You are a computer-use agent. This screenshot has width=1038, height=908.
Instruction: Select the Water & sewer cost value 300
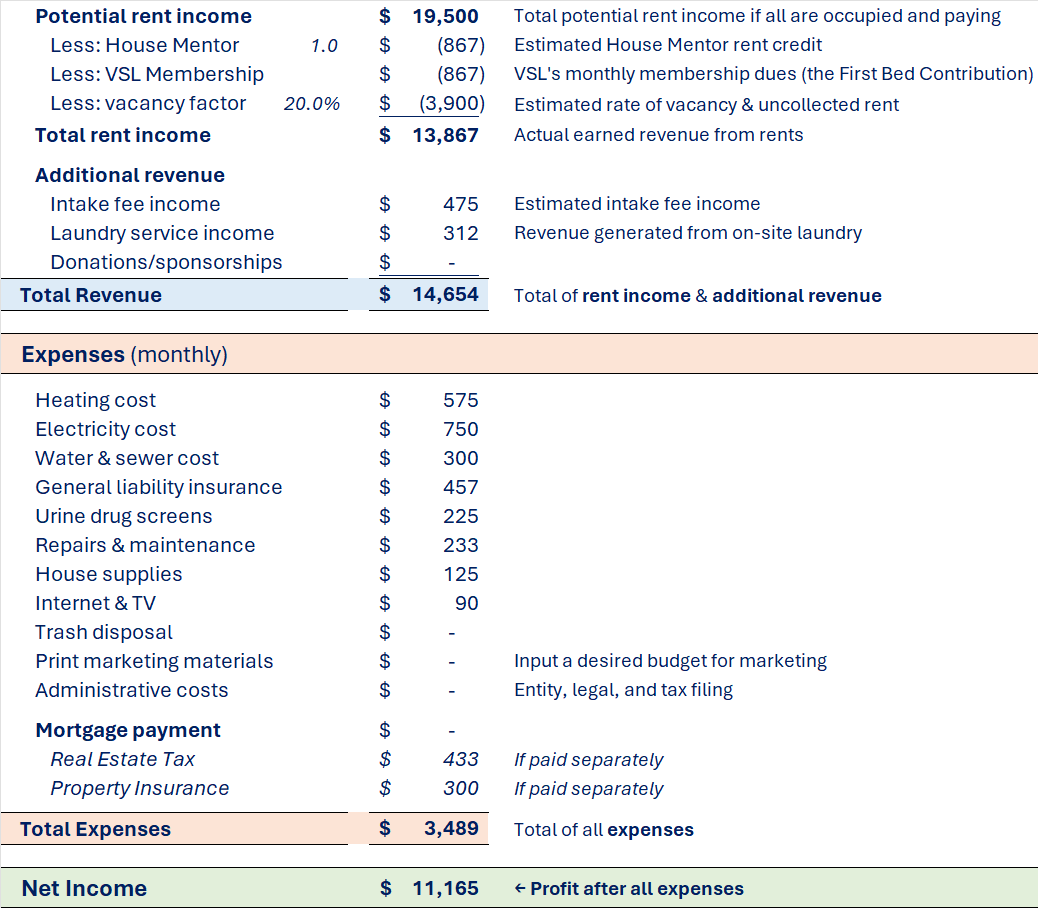click(460, 458)
